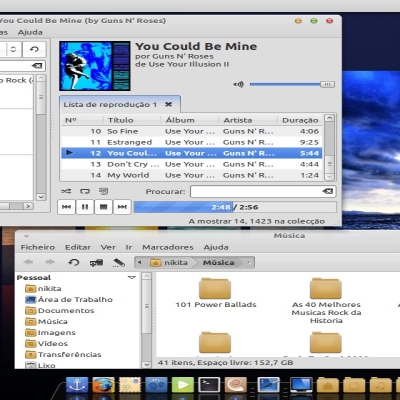Go forward in file manager
The image size is (400, 400).
(50, 262)
